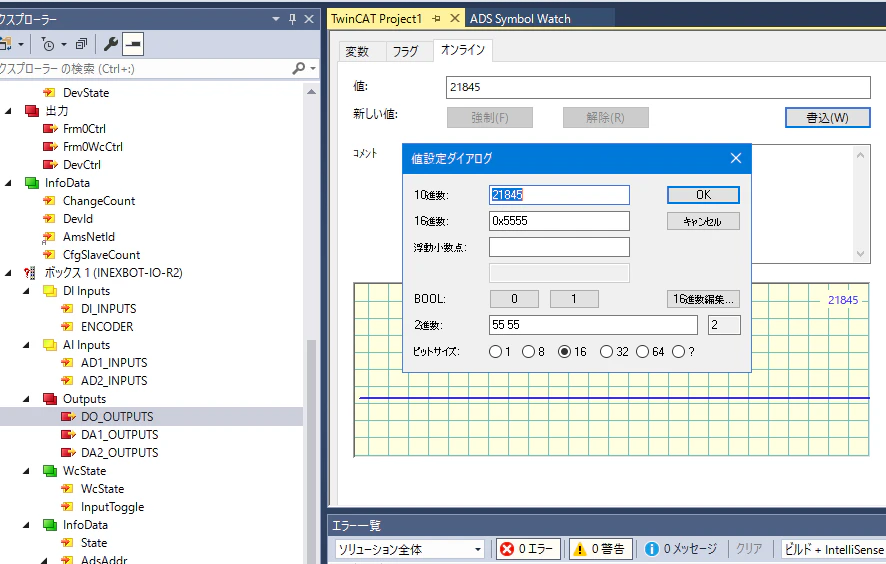The width and height of the screenshot is (886, 564).
Task: Pin the TwinCAT Project1 tab
Action: pos(436,19)
